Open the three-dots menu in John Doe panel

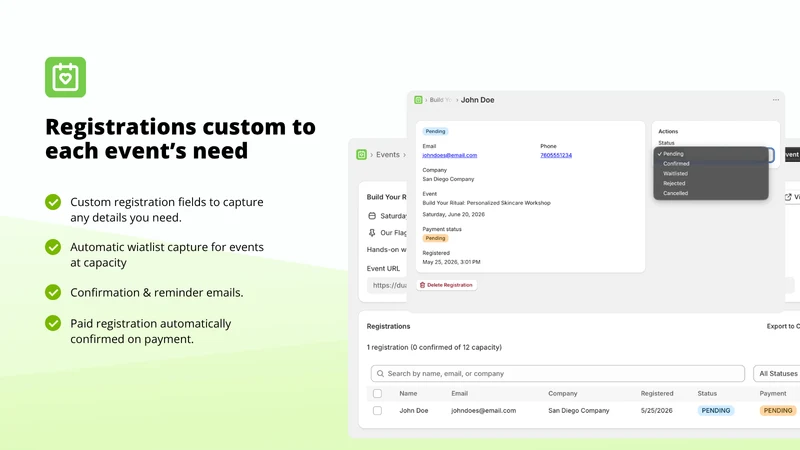[776, 100]
